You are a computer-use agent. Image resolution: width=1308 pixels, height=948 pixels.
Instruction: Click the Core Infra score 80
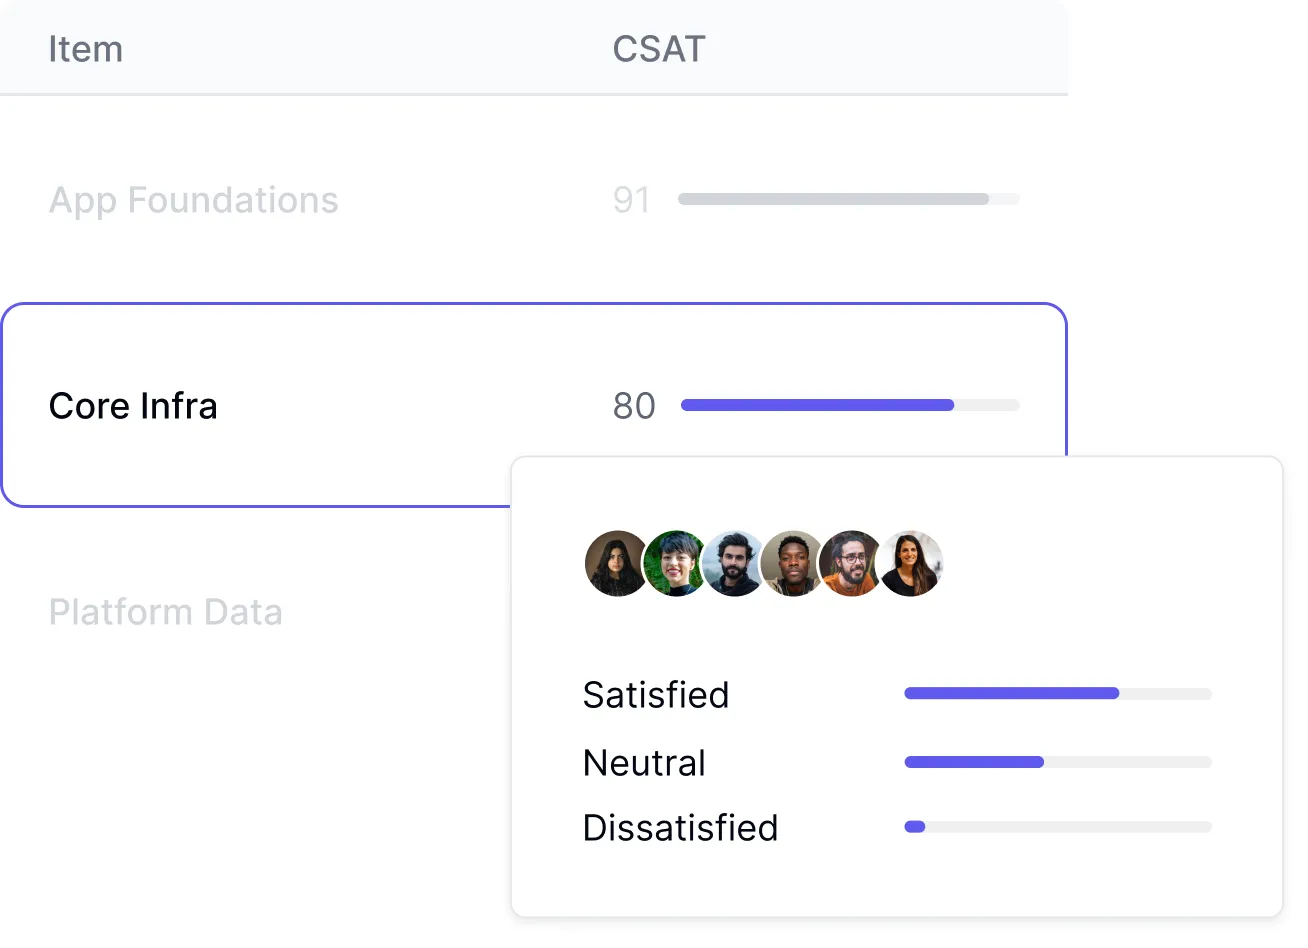pyautogui.click(x=634, y=406)
